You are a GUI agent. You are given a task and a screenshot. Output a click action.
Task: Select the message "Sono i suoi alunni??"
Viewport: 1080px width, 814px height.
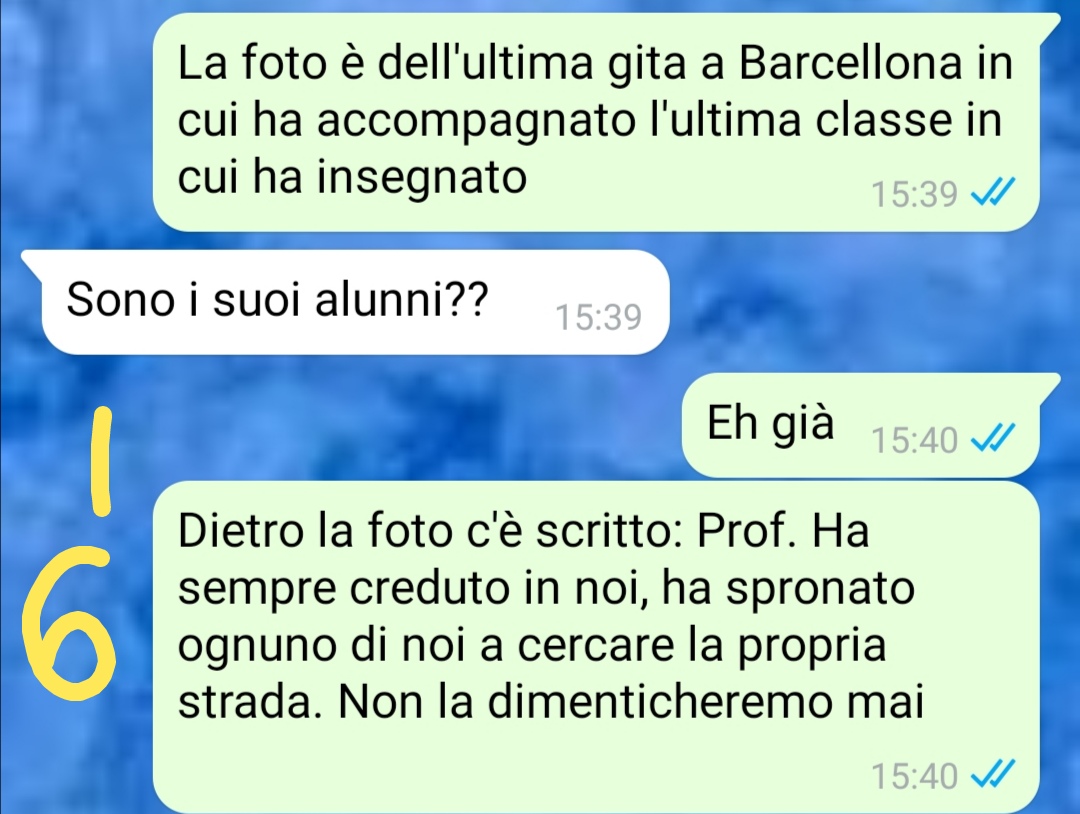click(355, 302)
